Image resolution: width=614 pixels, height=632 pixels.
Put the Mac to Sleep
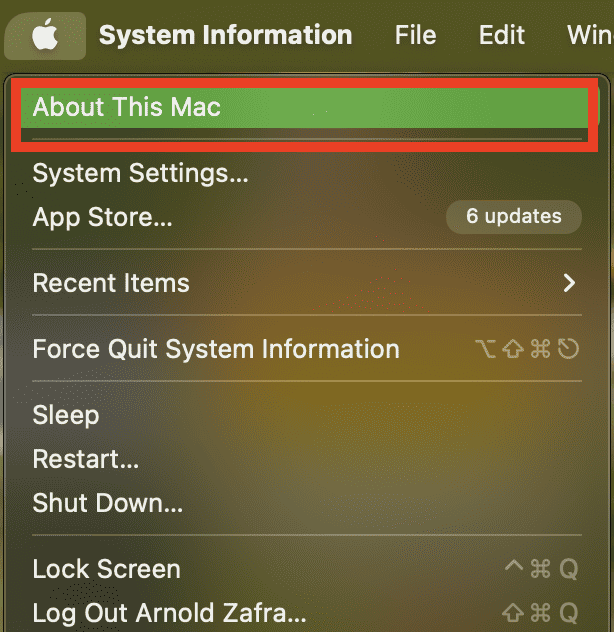point(66,415)
